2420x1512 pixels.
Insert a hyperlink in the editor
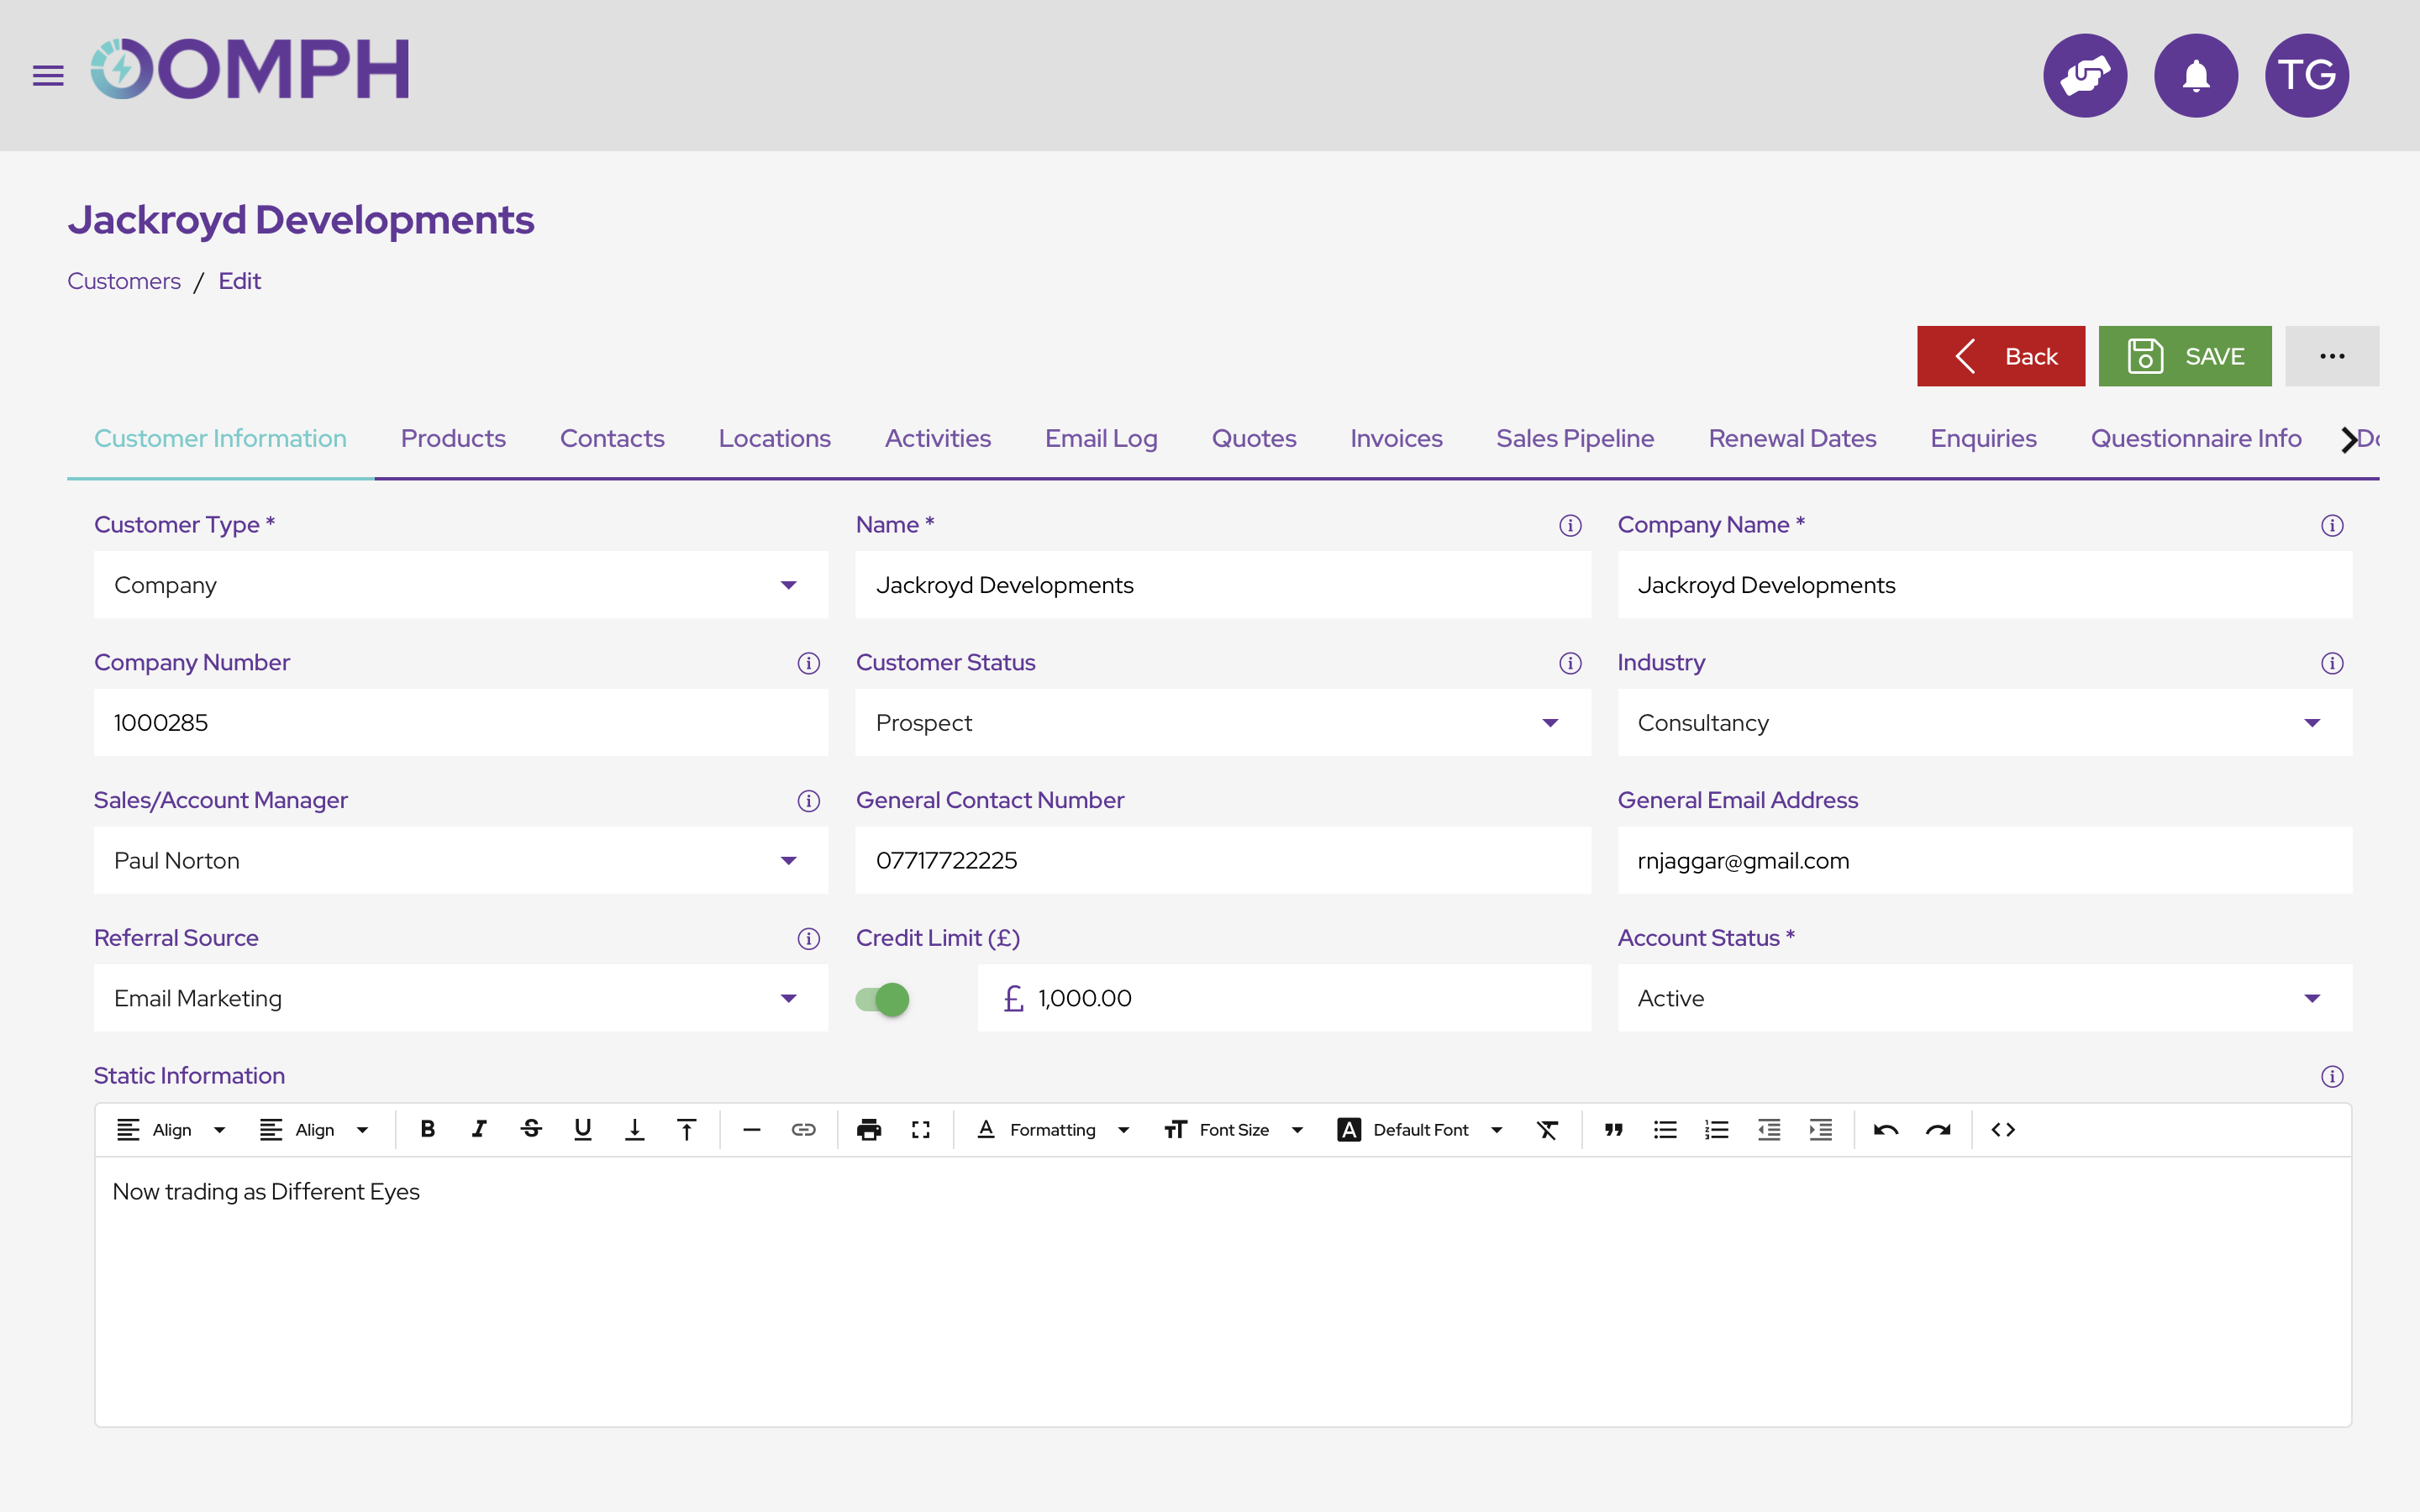(803, 1129)
